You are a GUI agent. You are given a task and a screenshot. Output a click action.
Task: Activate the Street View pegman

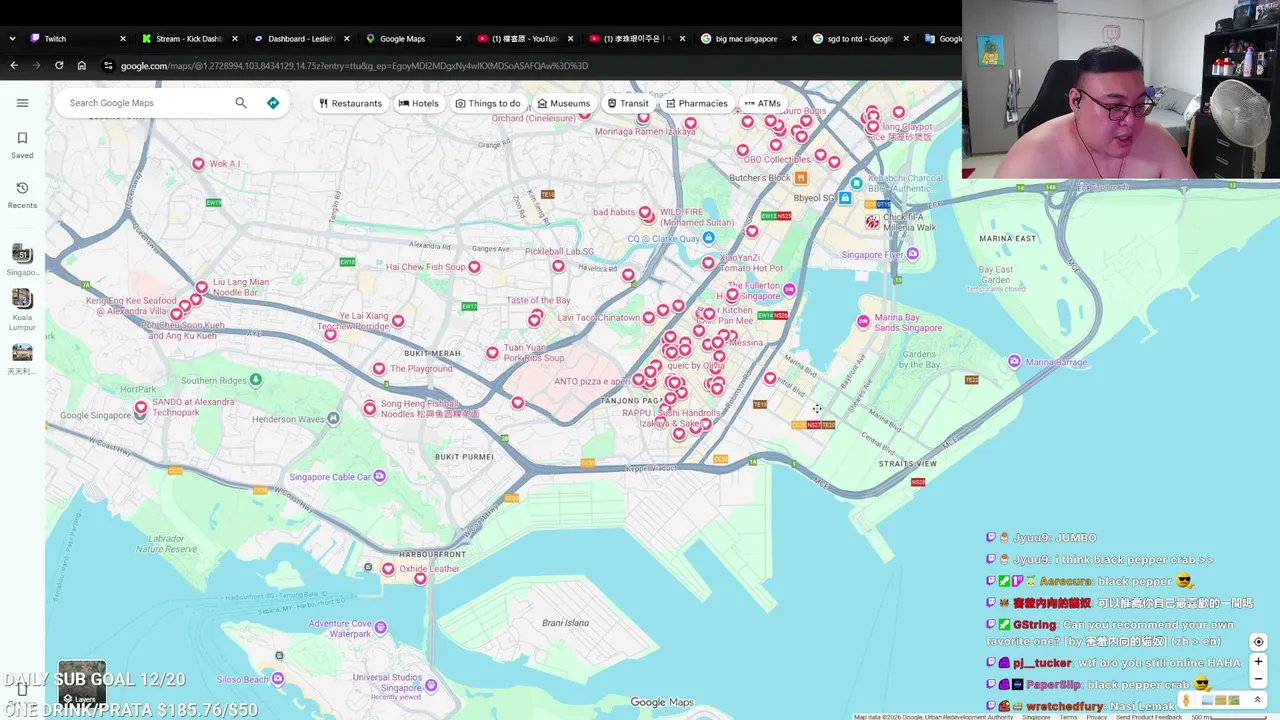[x=1188, y=700]
